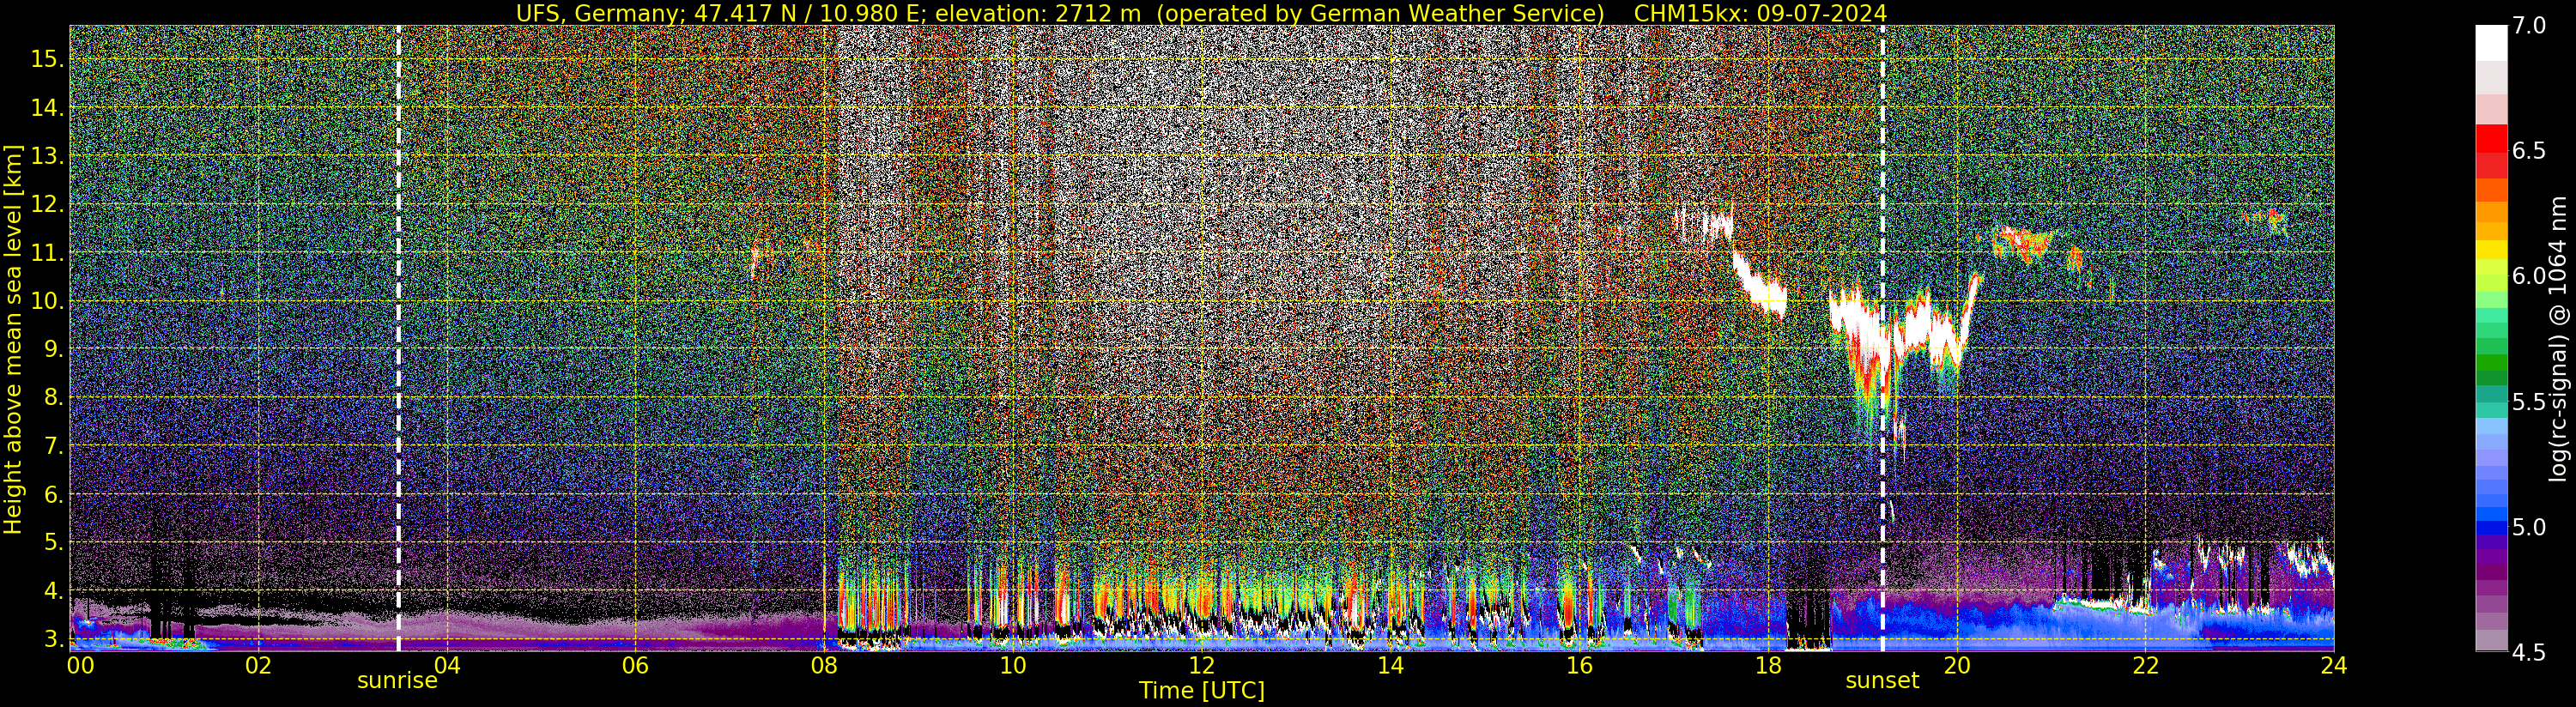The width and height of the screenshot is (2576, 707).
Task: Click the "12." tick on the height axis
Action: coord(48,204)
